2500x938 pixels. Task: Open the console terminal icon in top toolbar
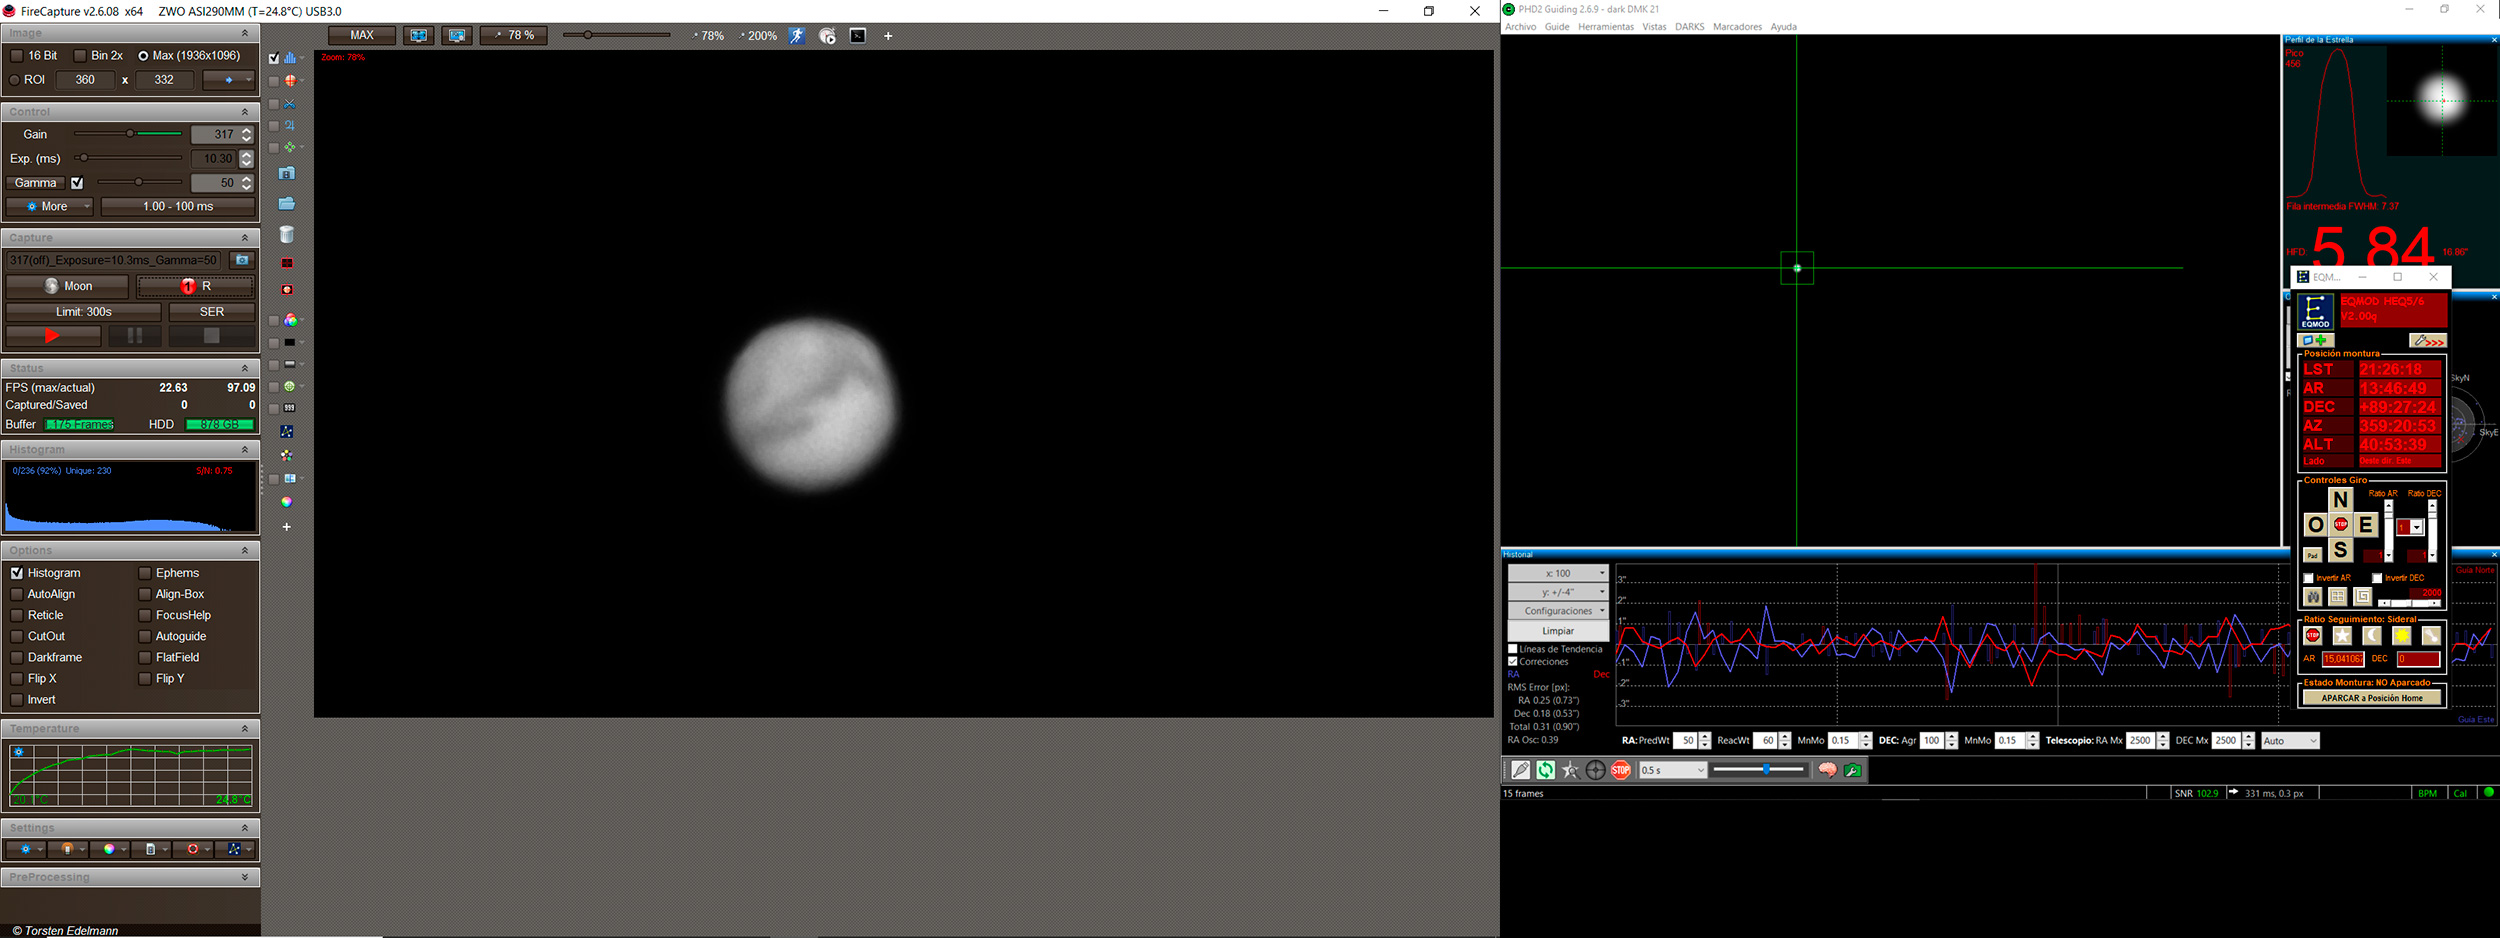(x=858, y=36)
